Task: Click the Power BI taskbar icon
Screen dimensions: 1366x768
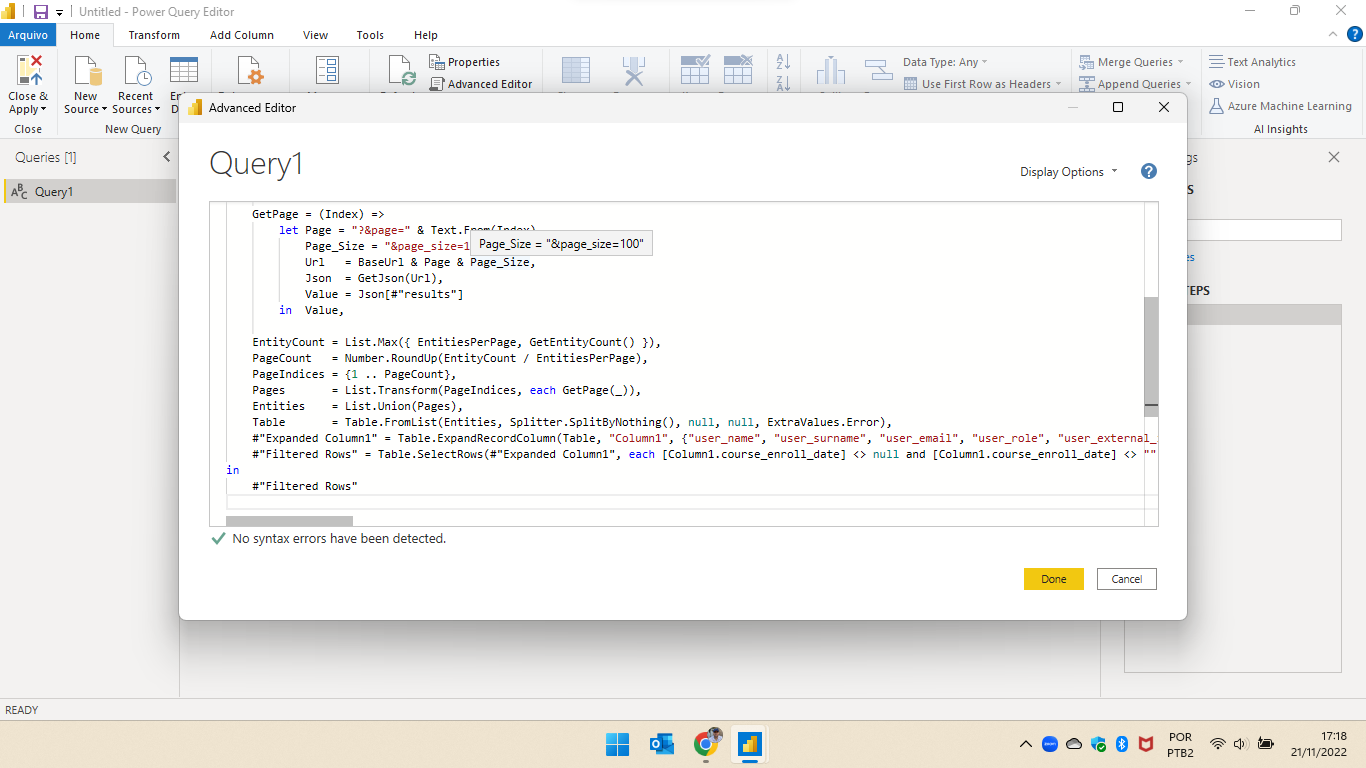Action: coord(750,744)
